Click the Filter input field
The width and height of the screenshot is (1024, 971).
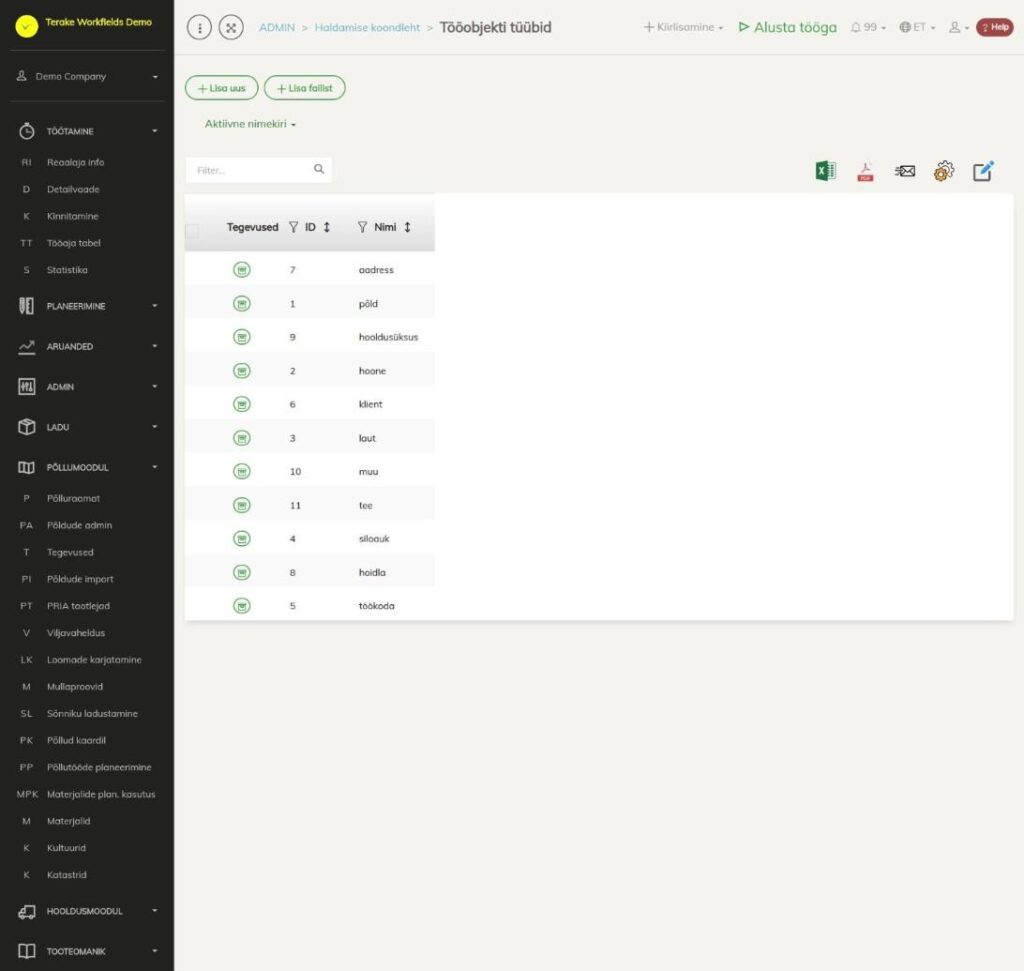[x=259, y=170]
